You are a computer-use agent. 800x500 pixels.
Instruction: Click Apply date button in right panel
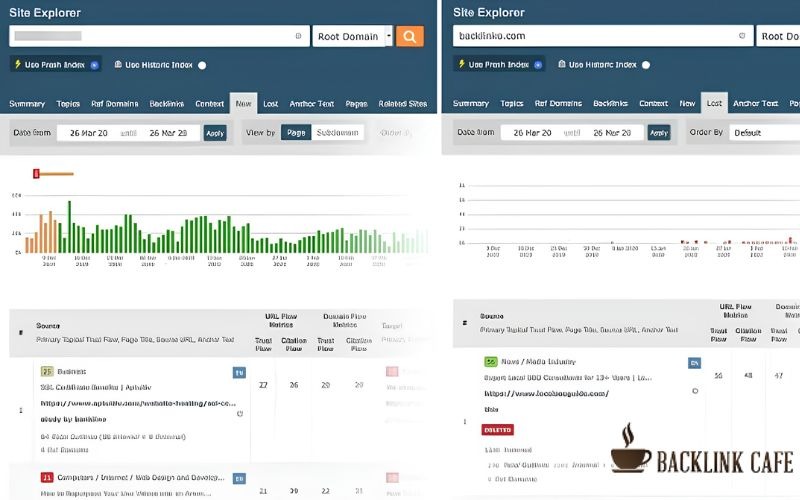[x=659, y=133]
